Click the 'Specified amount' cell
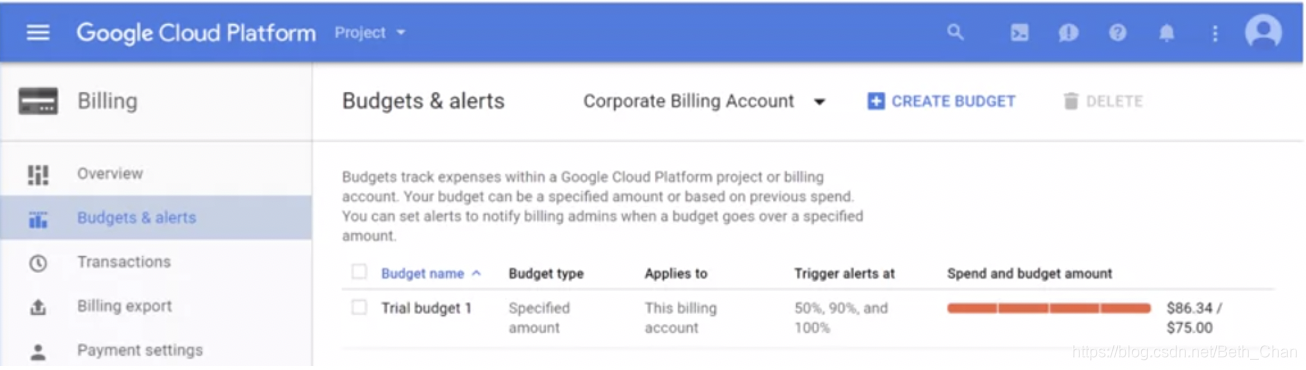This screenshot has width=1306, height=370. 539,318
